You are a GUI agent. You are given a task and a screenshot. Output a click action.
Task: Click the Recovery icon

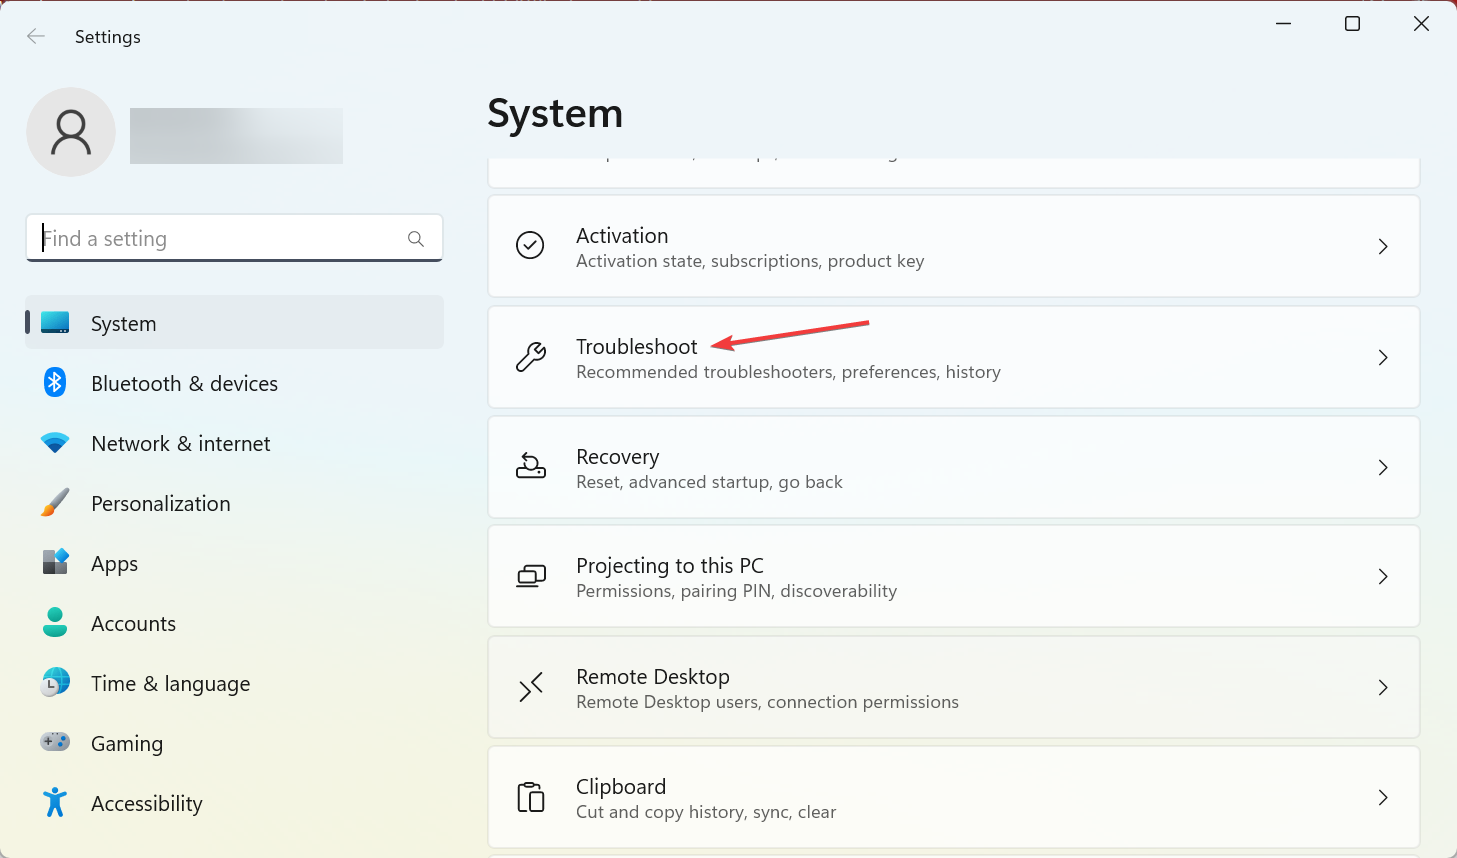point(531,466)
